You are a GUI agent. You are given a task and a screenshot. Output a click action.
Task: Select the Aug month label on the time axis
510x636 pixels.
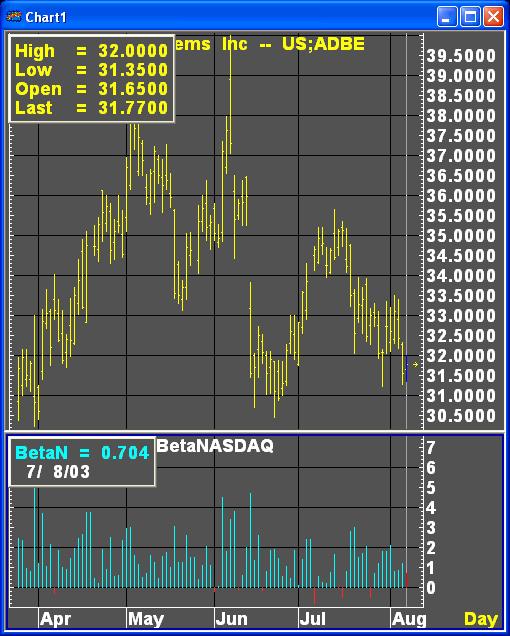pyautogui.click(x=409, y=619)
